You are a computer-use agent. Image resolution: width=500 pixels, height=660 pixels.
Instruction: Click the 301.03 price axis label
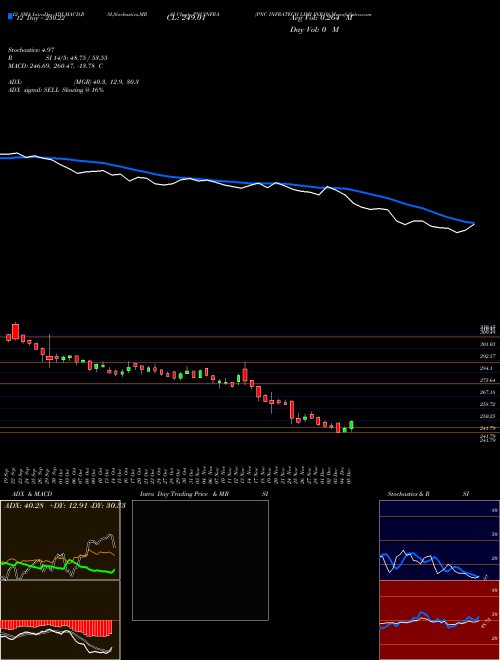487,344
